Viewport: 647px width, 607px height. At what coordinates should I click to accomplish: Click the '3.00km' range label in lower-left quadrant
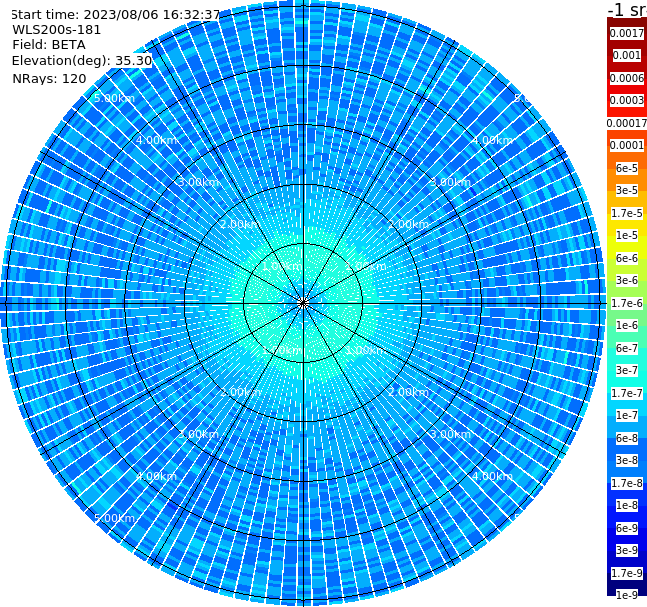tap(198, 434)
